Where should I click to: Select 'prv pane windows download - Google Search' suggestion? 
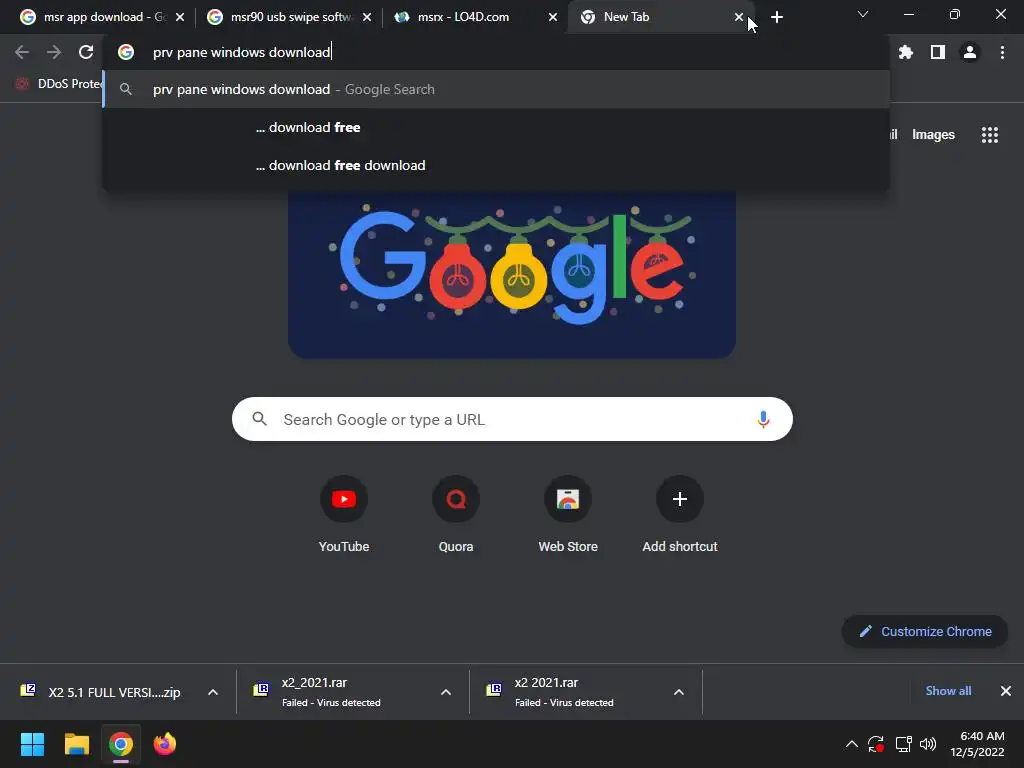click(496, 89)
